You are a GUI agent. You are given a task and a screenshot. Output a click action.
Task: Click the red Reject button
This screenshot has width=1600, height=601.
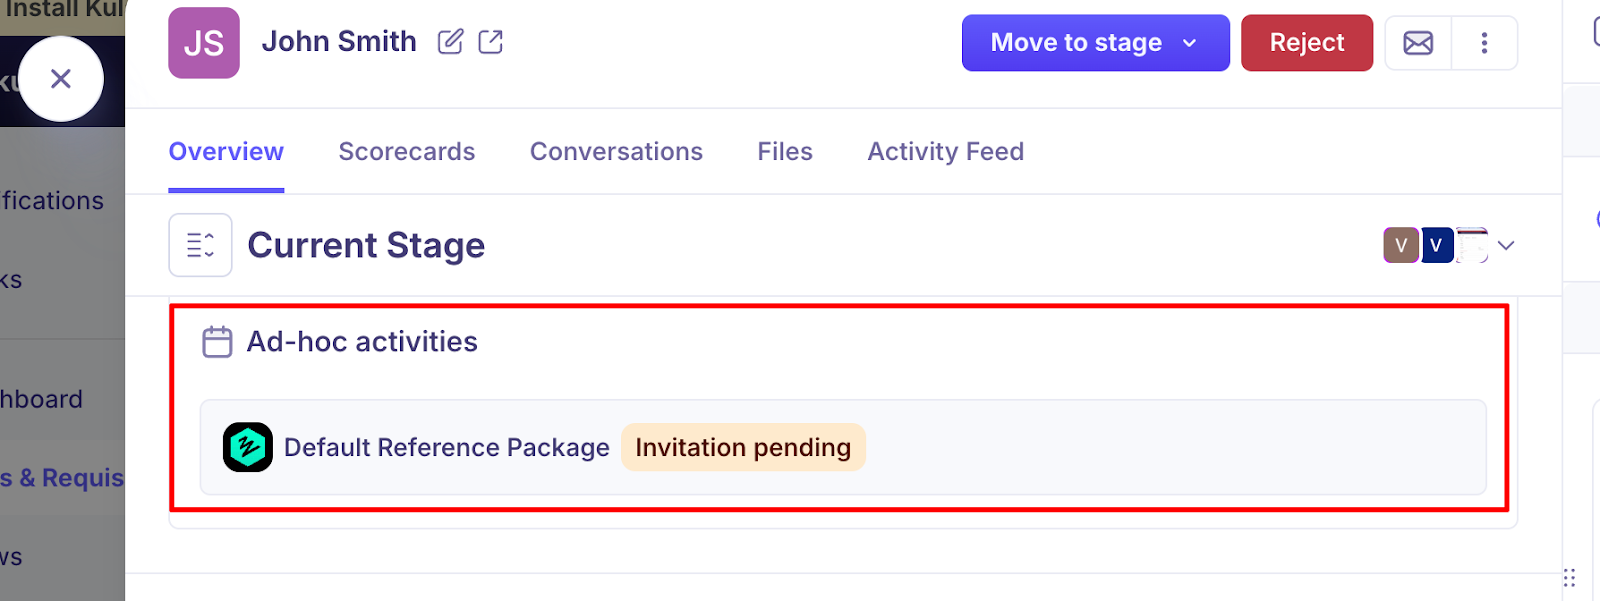click(1306, 43)
